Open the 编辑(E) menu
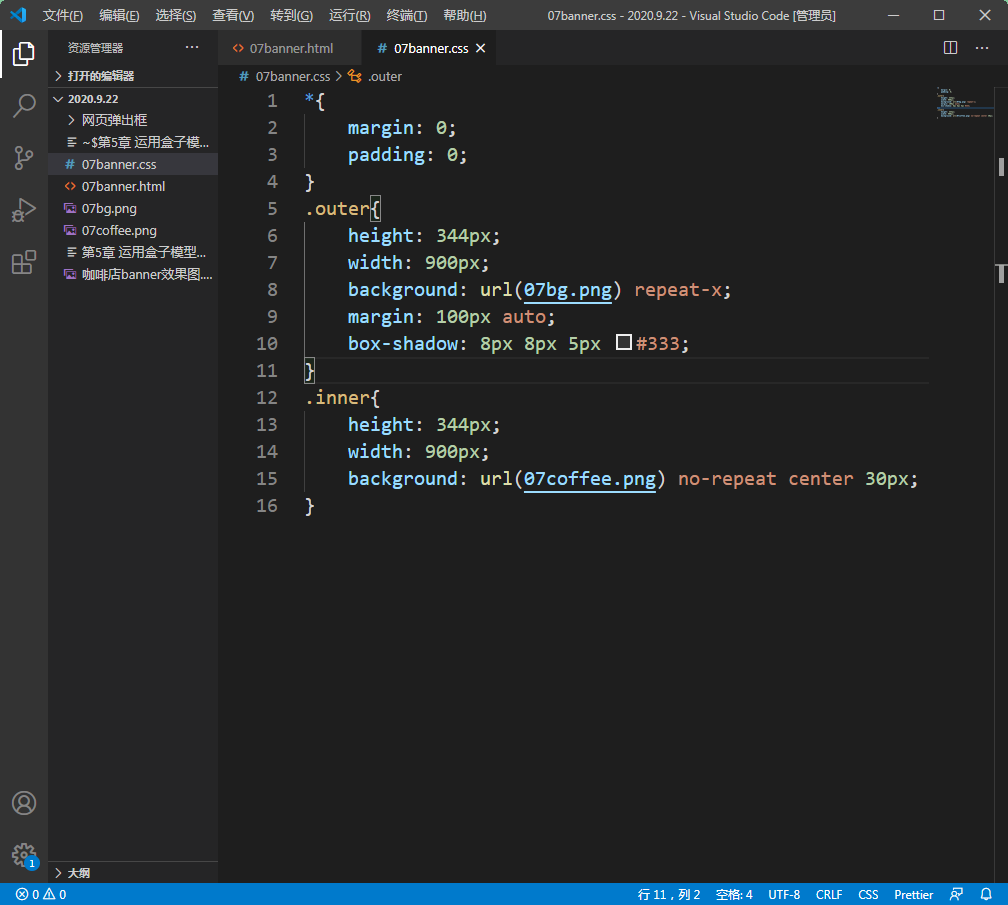Image resolution: width=1008 pixels, height=905 pixels. coord(119,15)
